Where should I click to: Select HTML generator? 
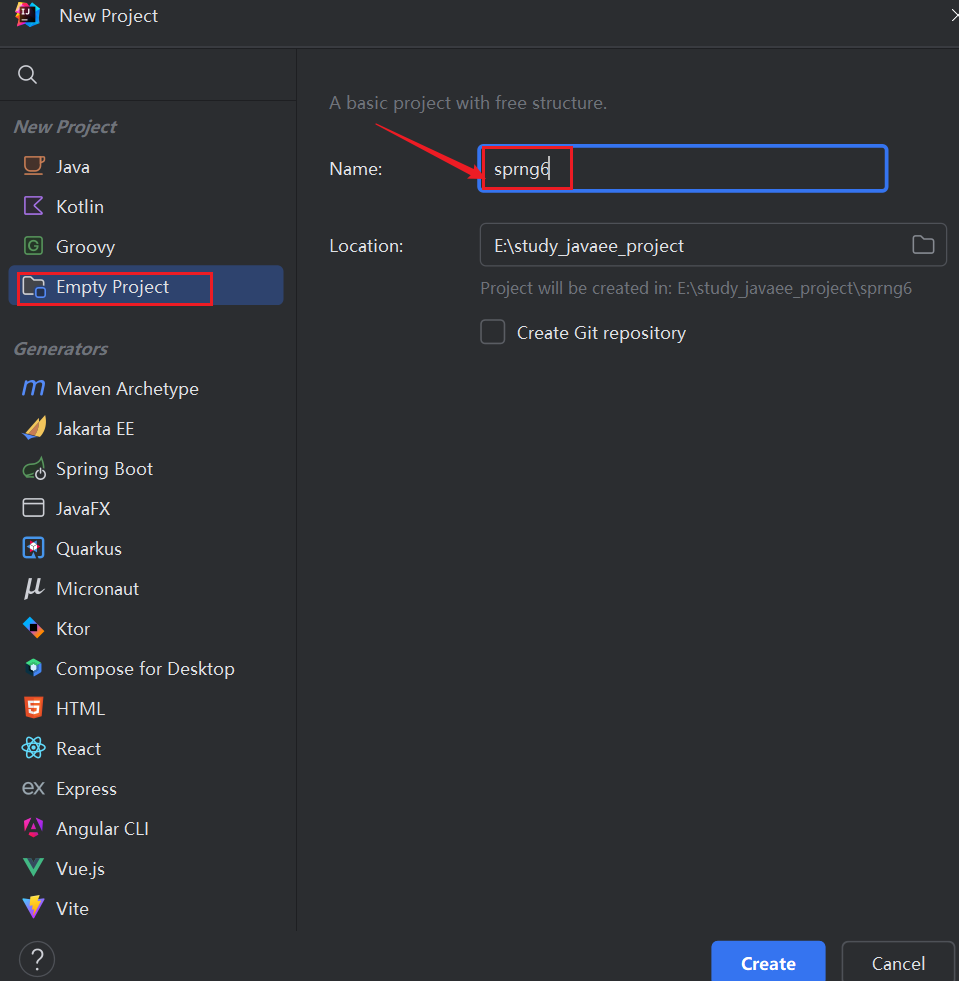coord(146,708)
